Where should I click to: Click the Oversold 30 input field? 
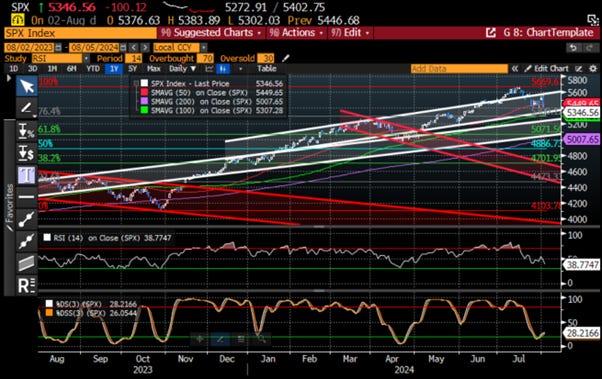tap(266, 58)
